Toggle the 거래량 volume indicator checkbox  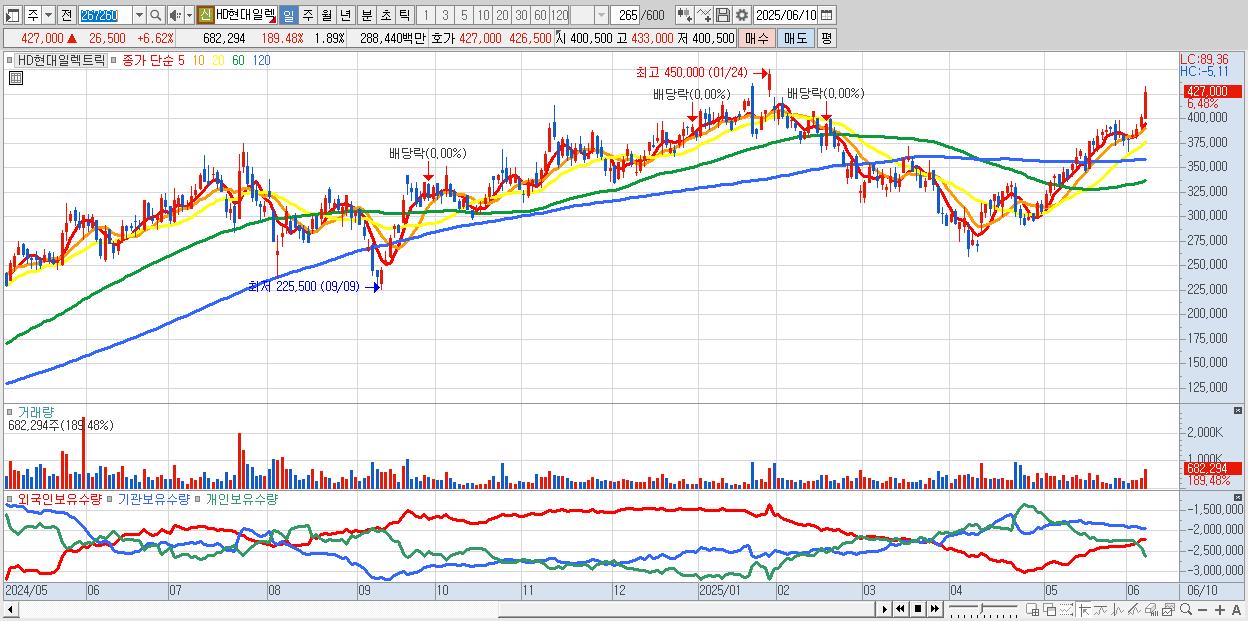[9, 411]
